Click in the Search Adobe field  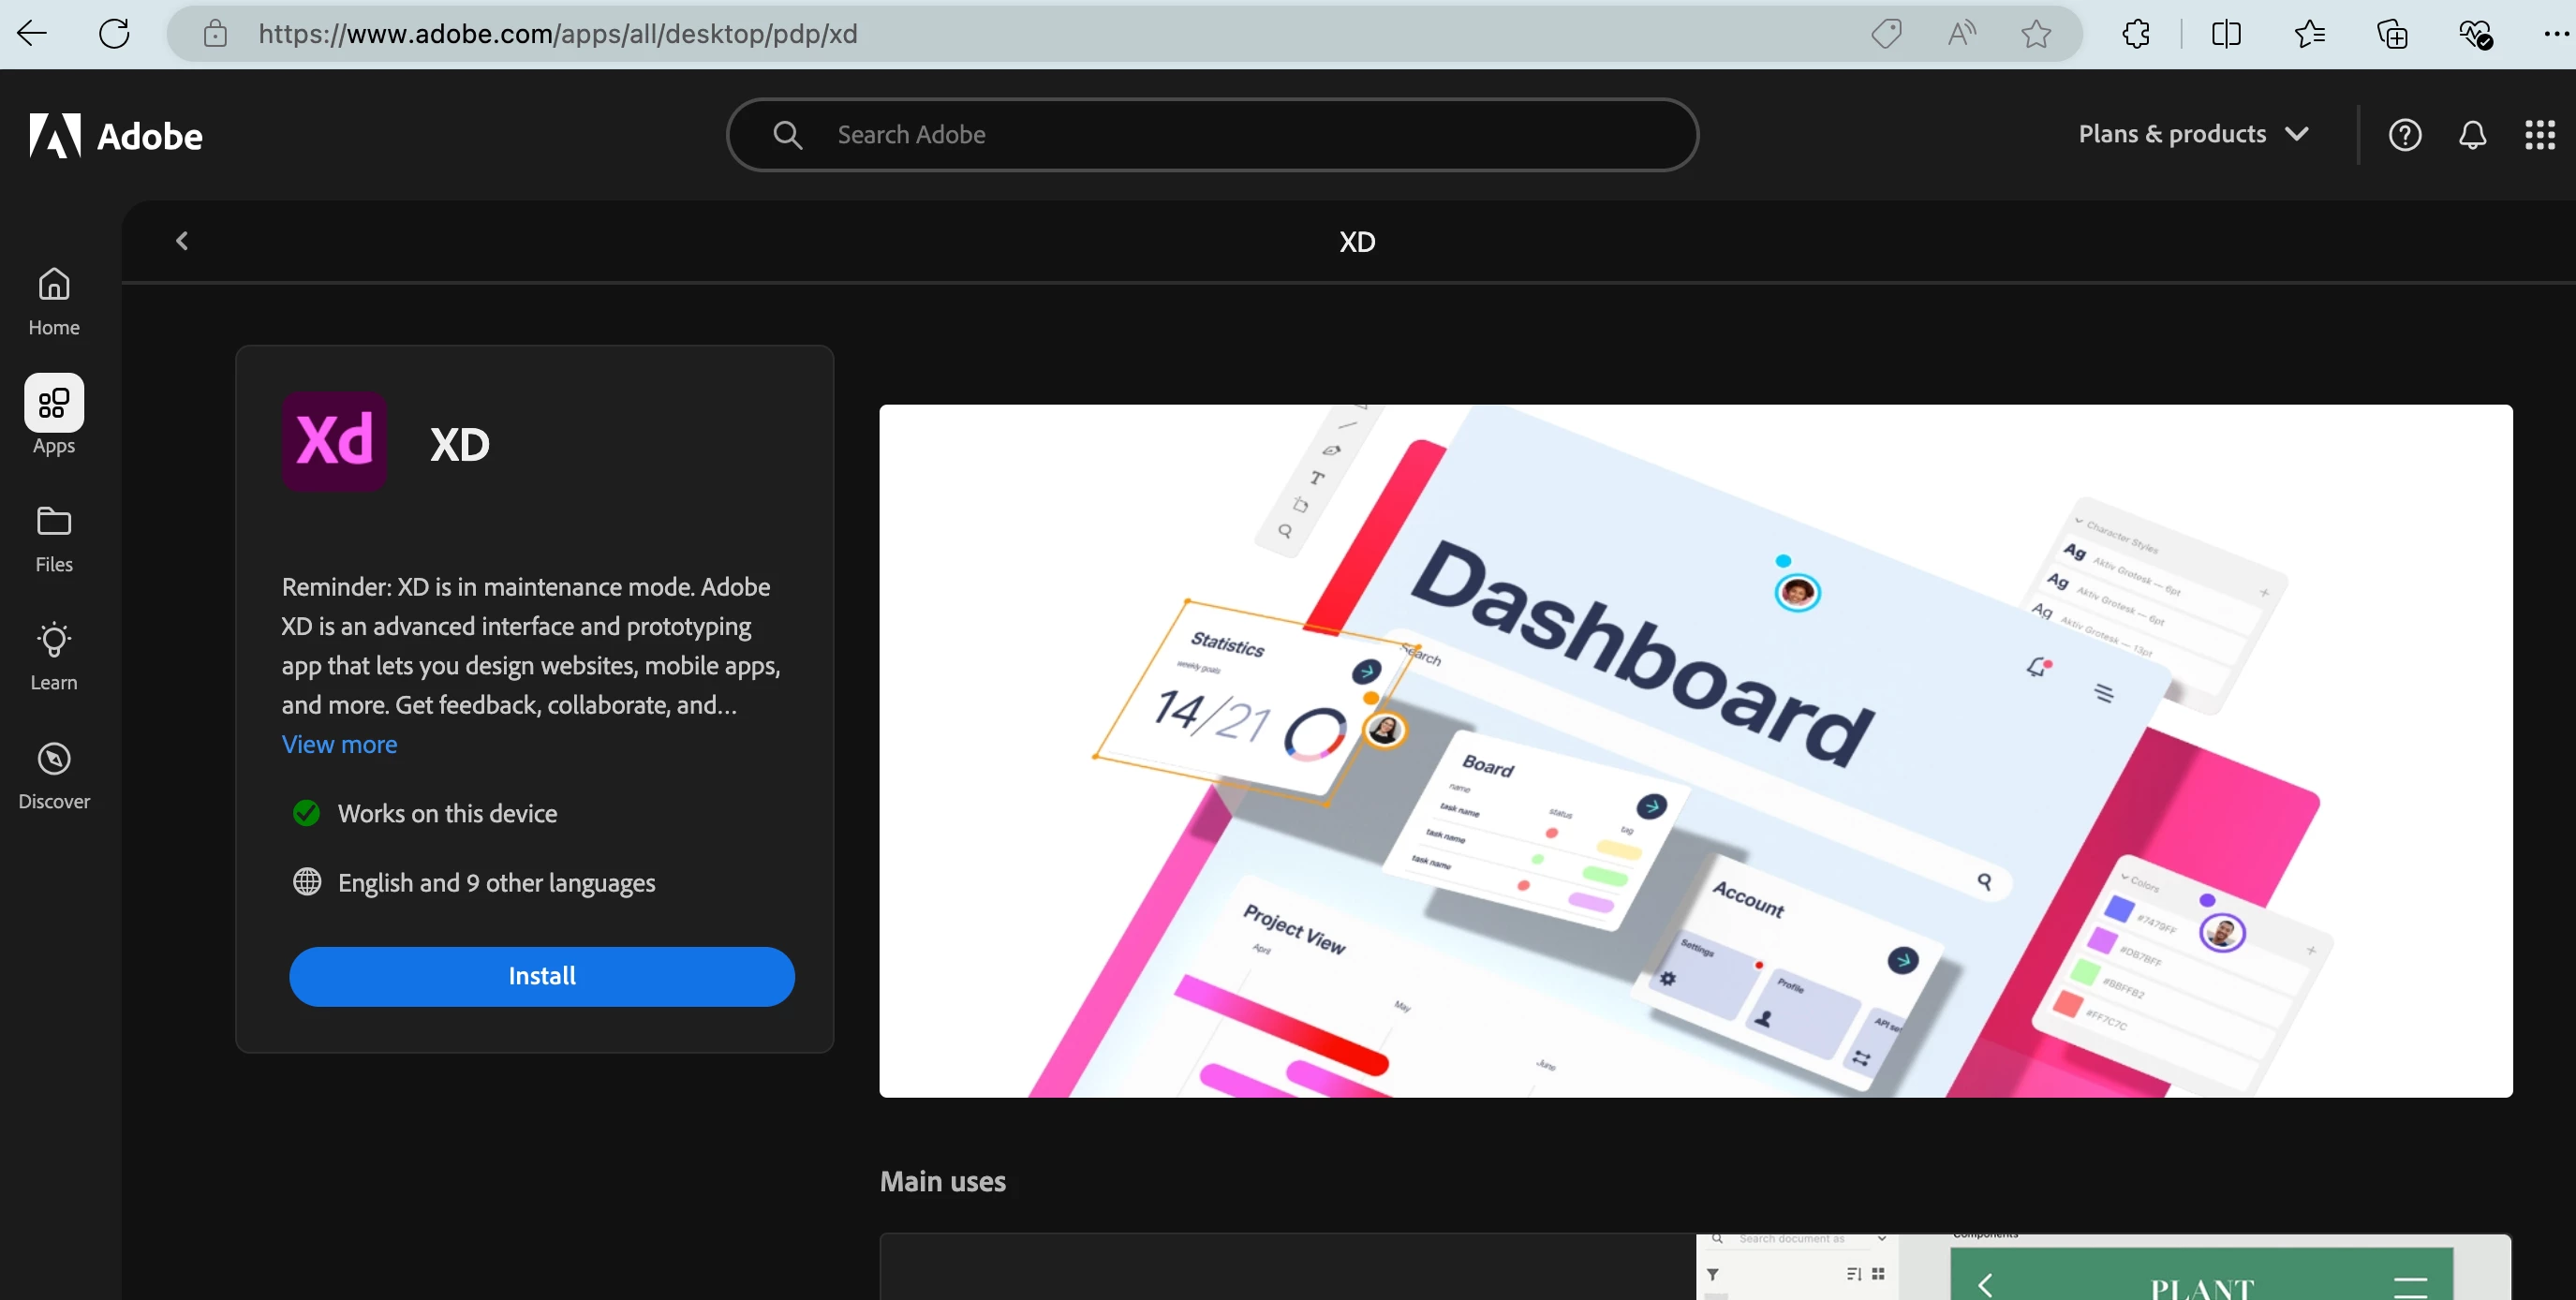click(x=1210, y=135)
